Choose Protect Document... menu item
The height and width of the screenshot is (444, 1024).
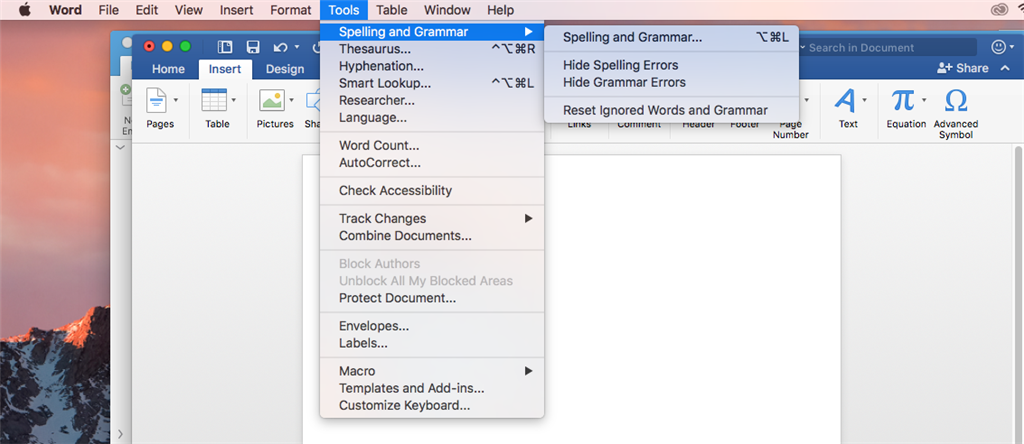coord(432,298)
